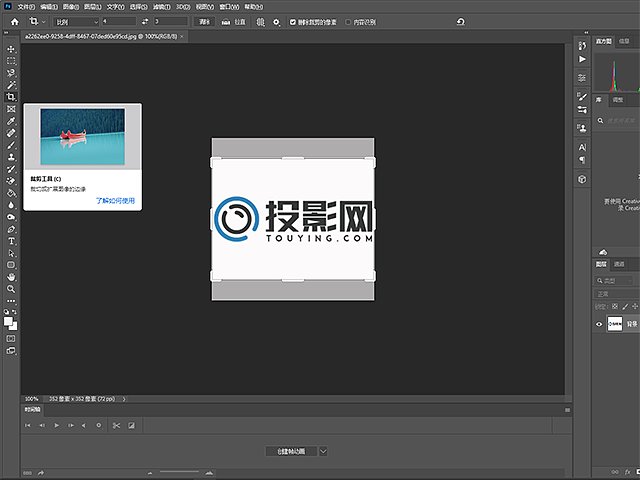Open the Layer menu

pyautogui.click(x=93, y=7)
